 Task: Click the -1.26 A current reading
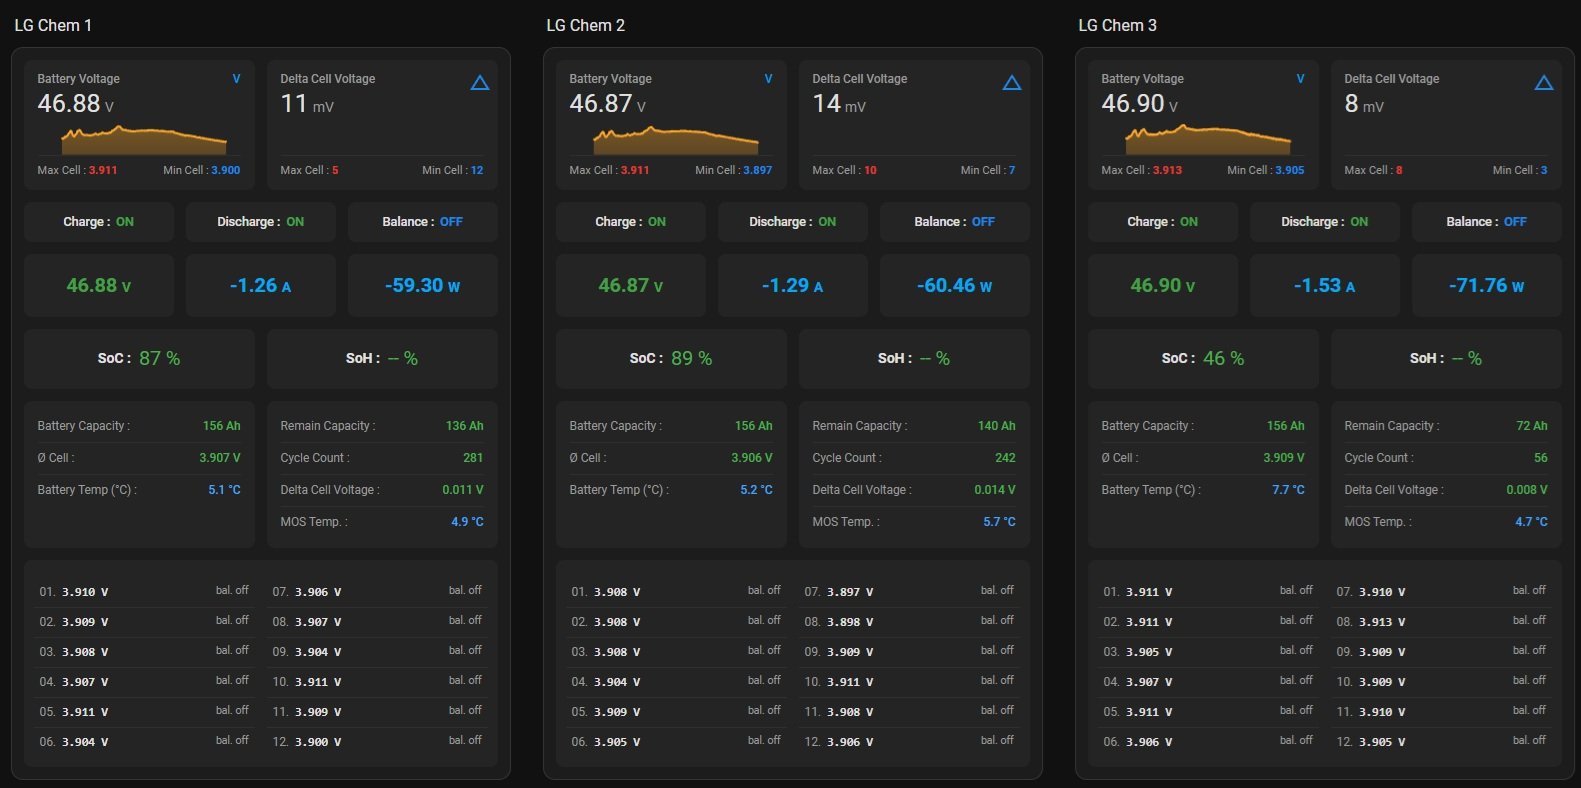point(260,286)
